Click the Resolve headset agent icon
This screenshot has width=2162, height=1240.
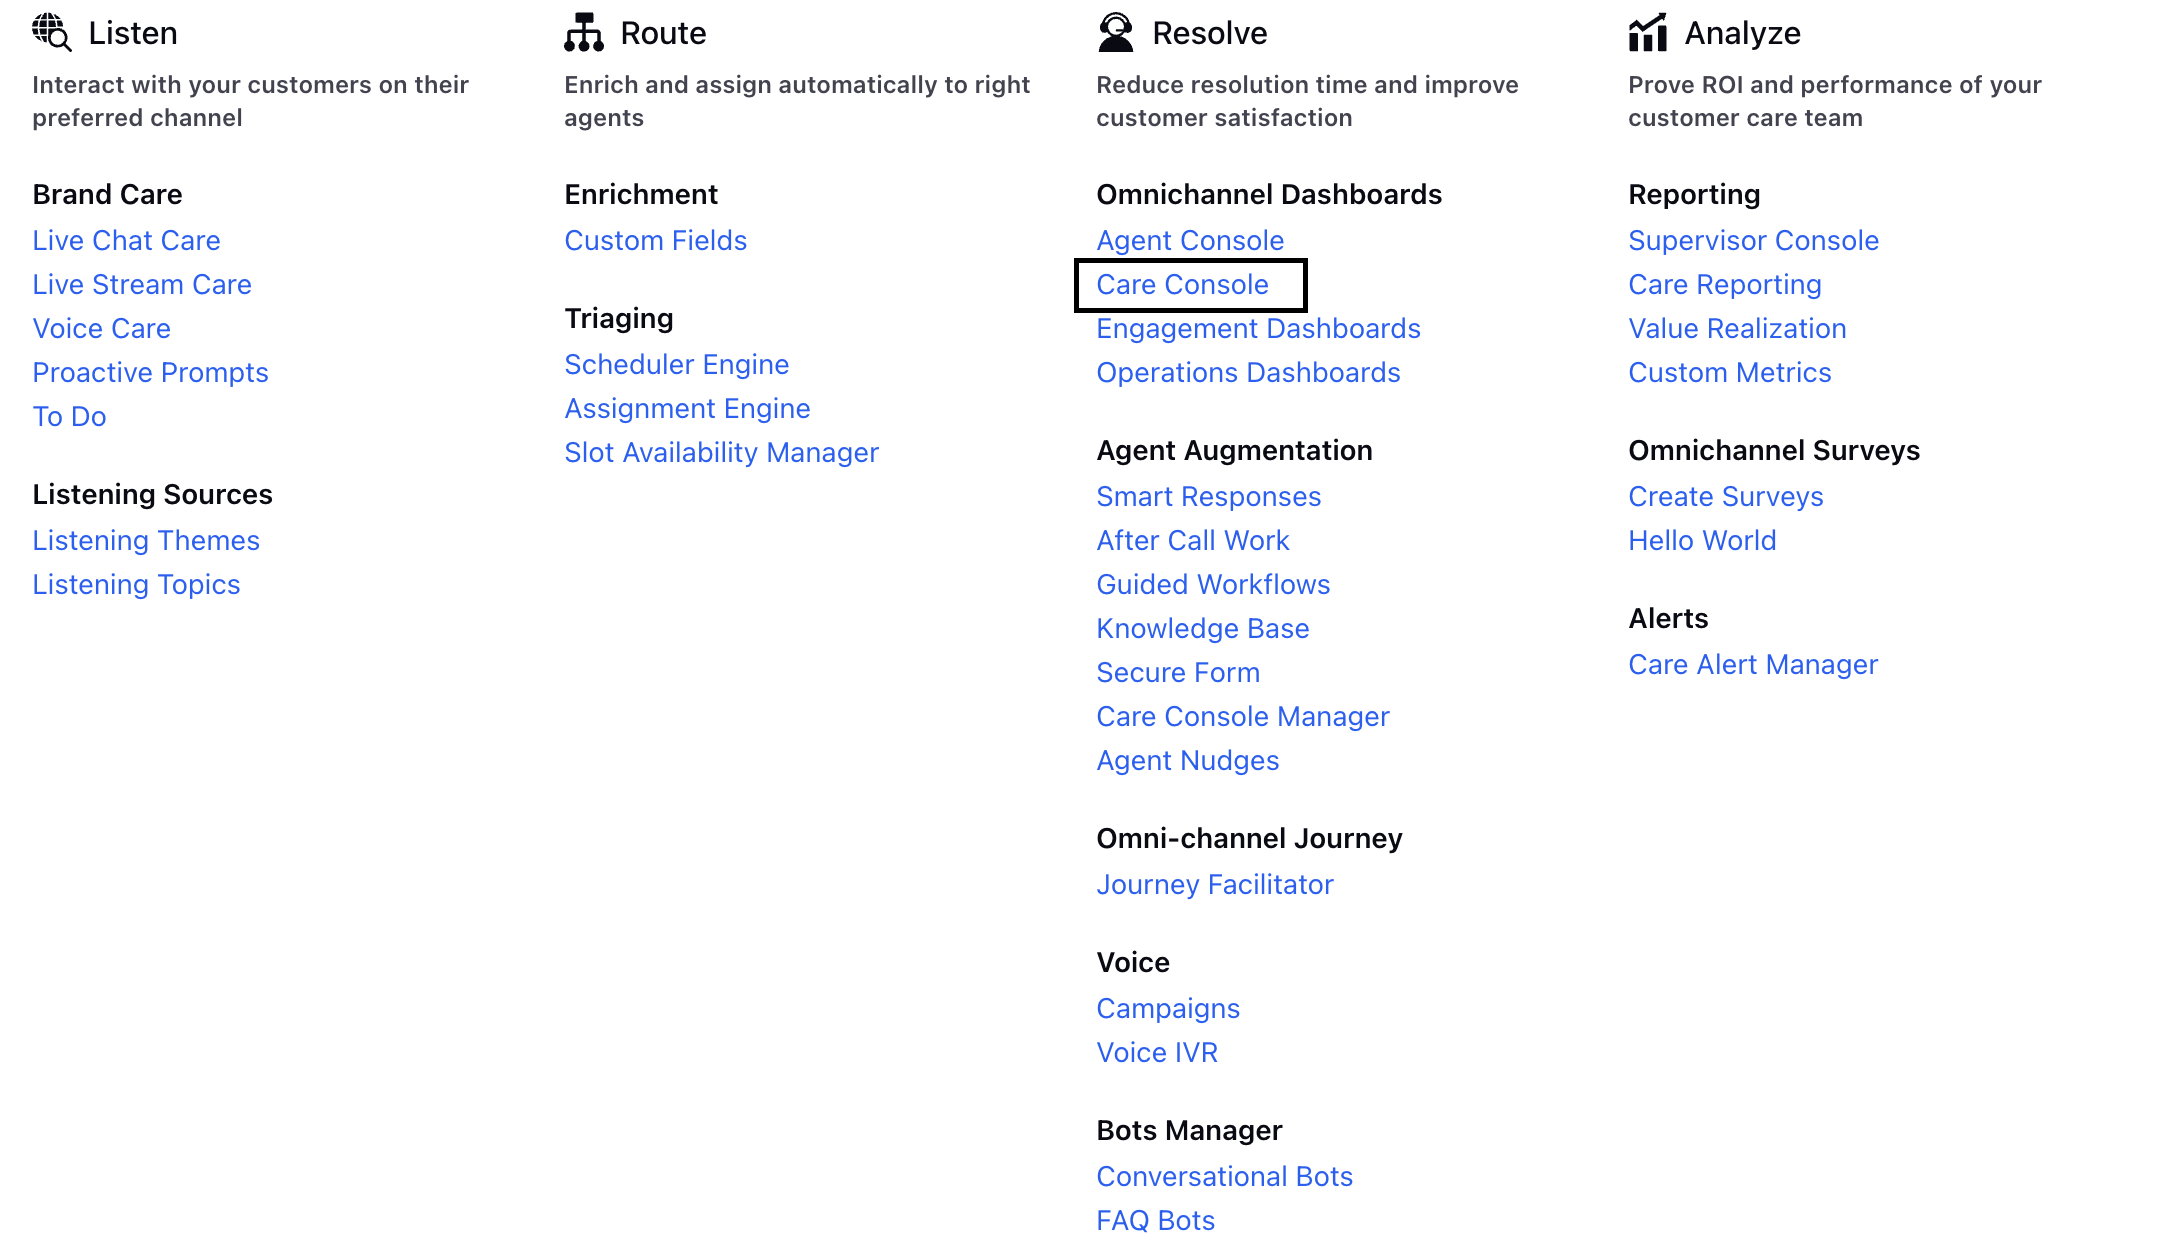[1116, 32]
